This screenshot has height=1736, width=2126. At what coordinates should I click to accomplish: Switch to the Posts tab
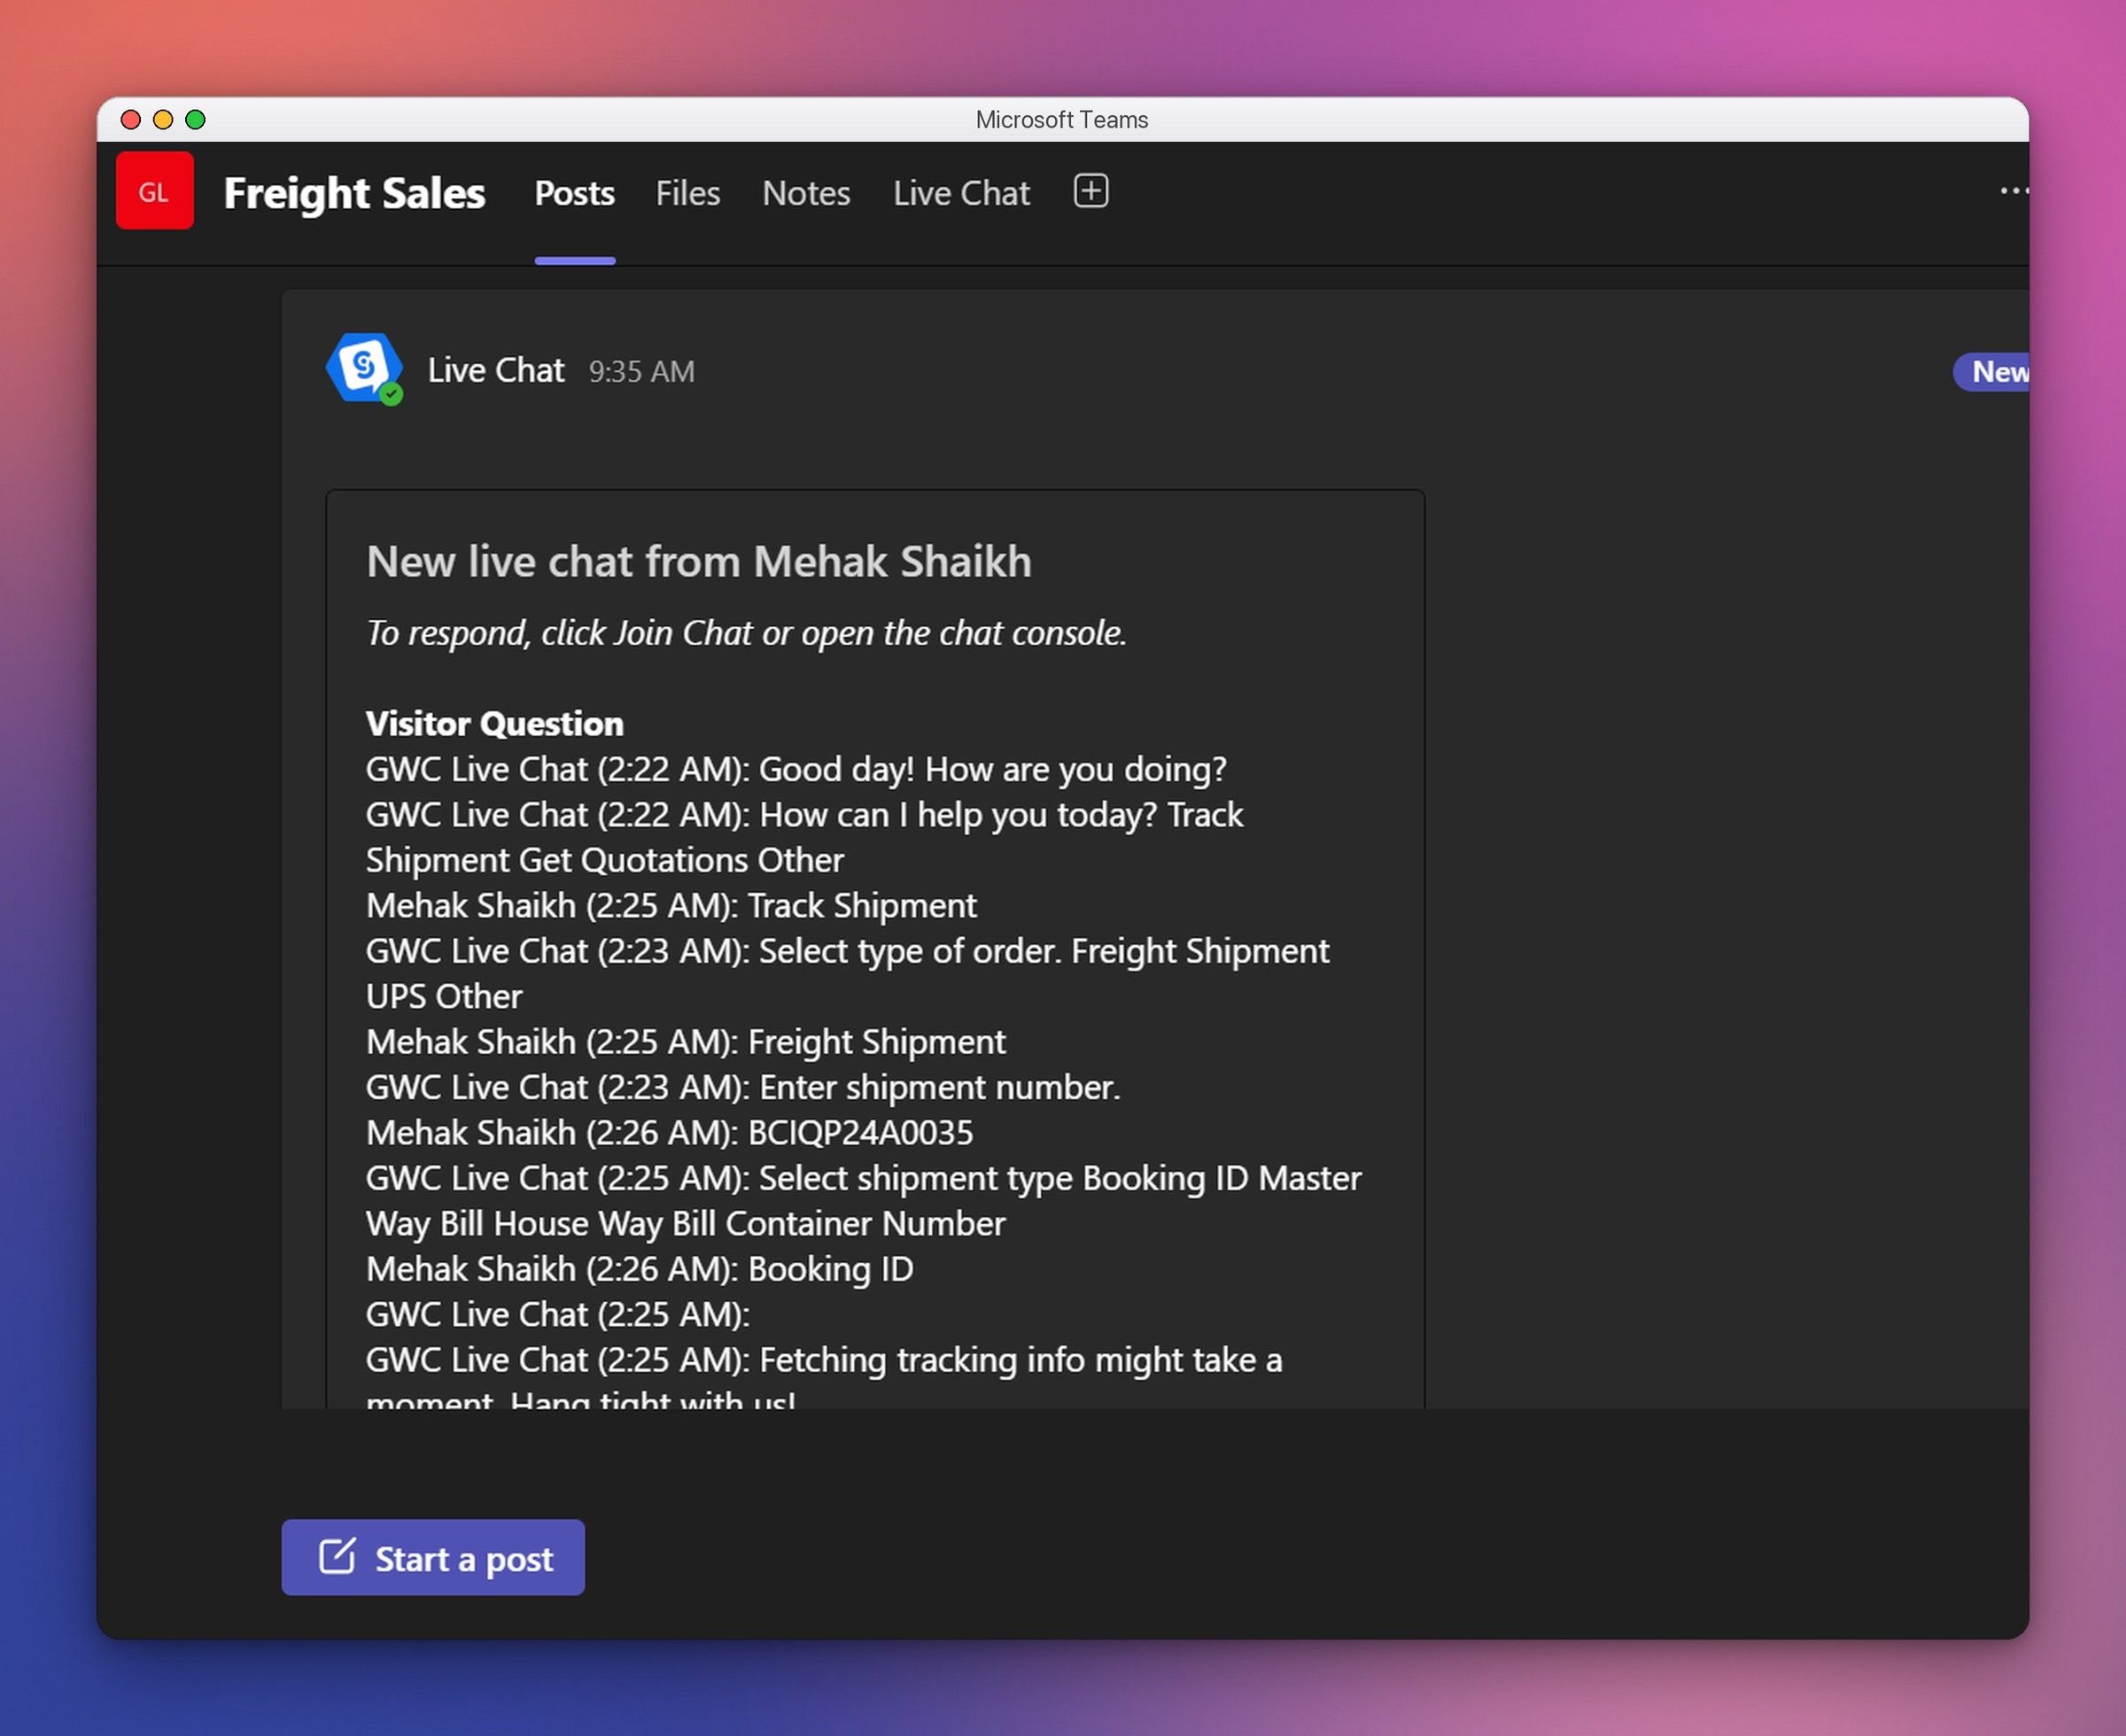tap(574, 193)
